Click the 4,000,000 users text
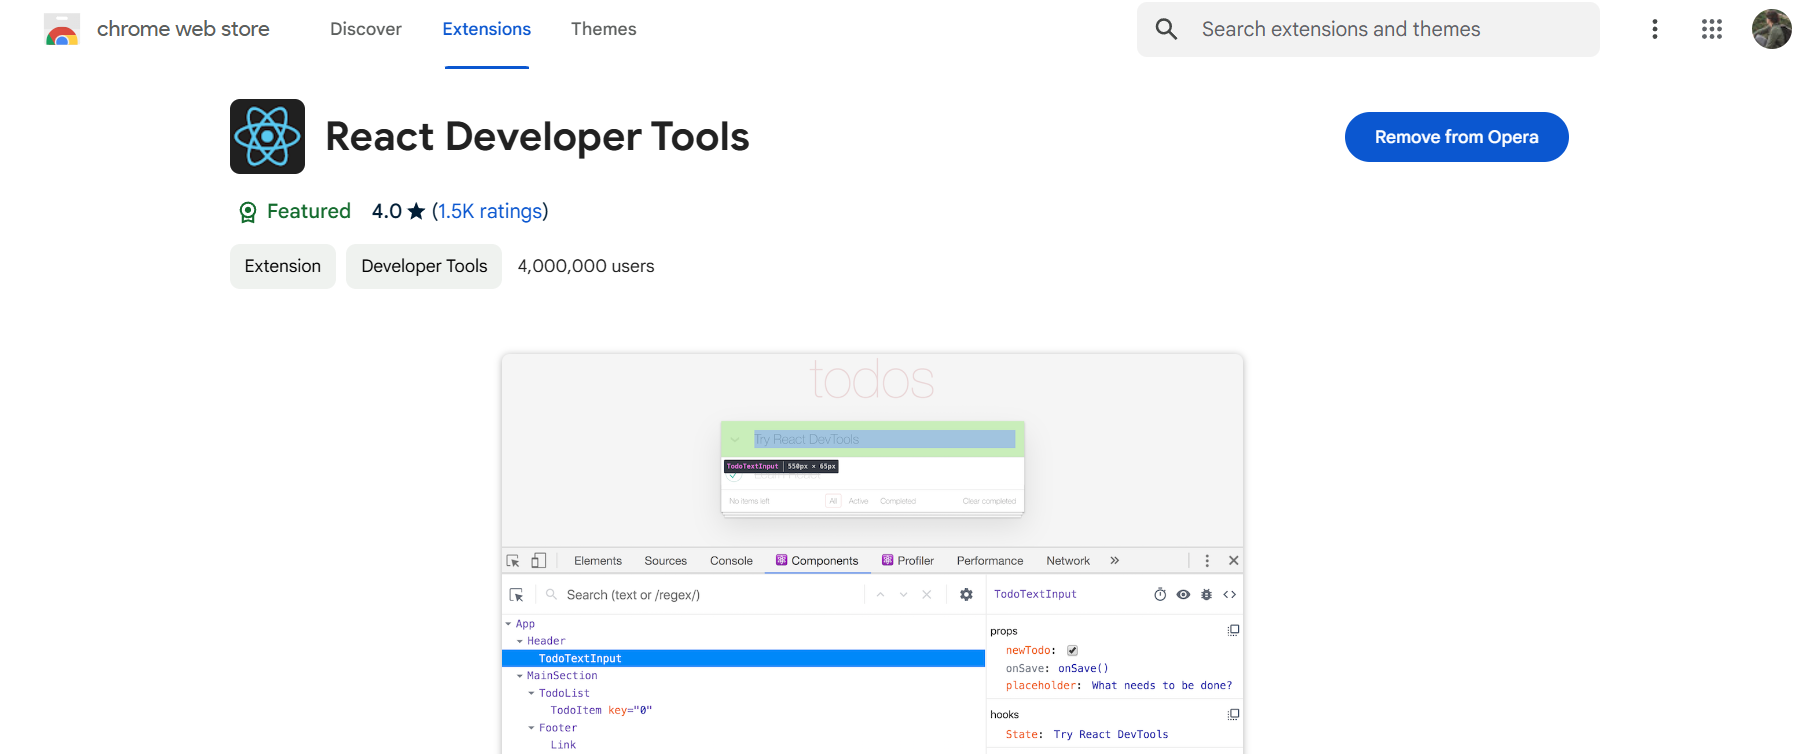Image resolution: width=1805 pixels, height=754 pixels. [586, 266]
